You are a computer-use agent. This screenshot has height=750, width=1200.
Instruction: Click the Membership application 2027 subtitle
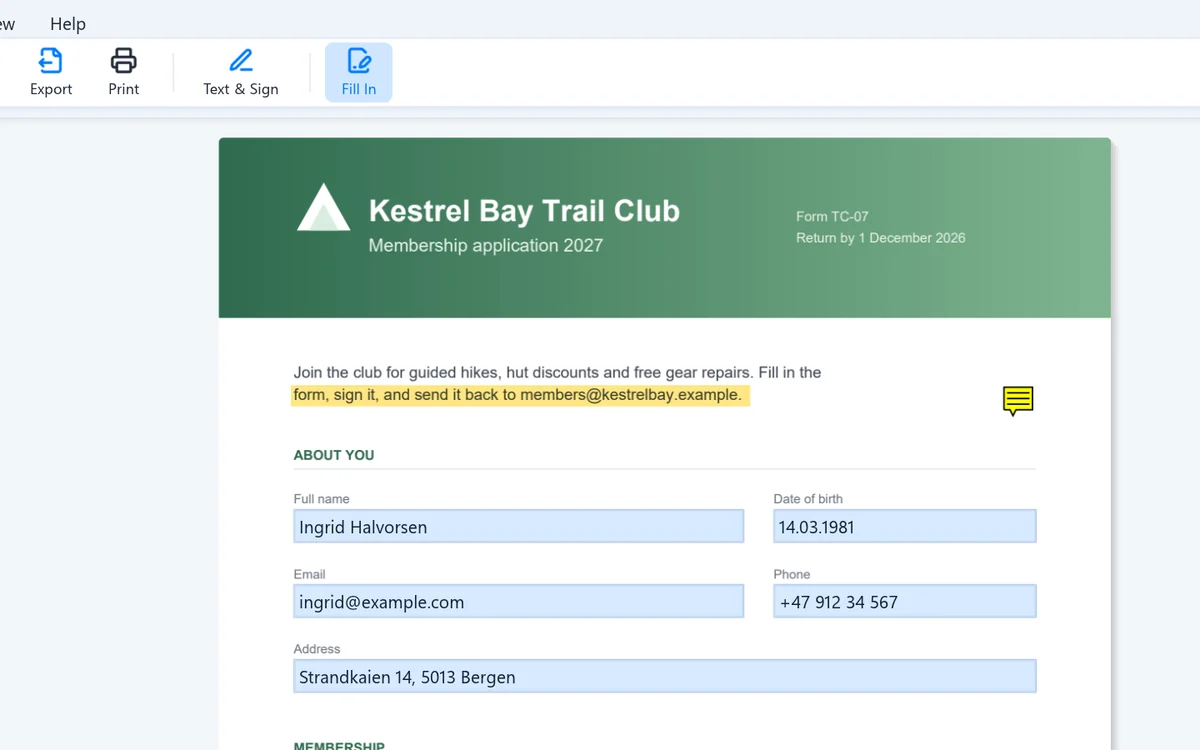(486, 245)
